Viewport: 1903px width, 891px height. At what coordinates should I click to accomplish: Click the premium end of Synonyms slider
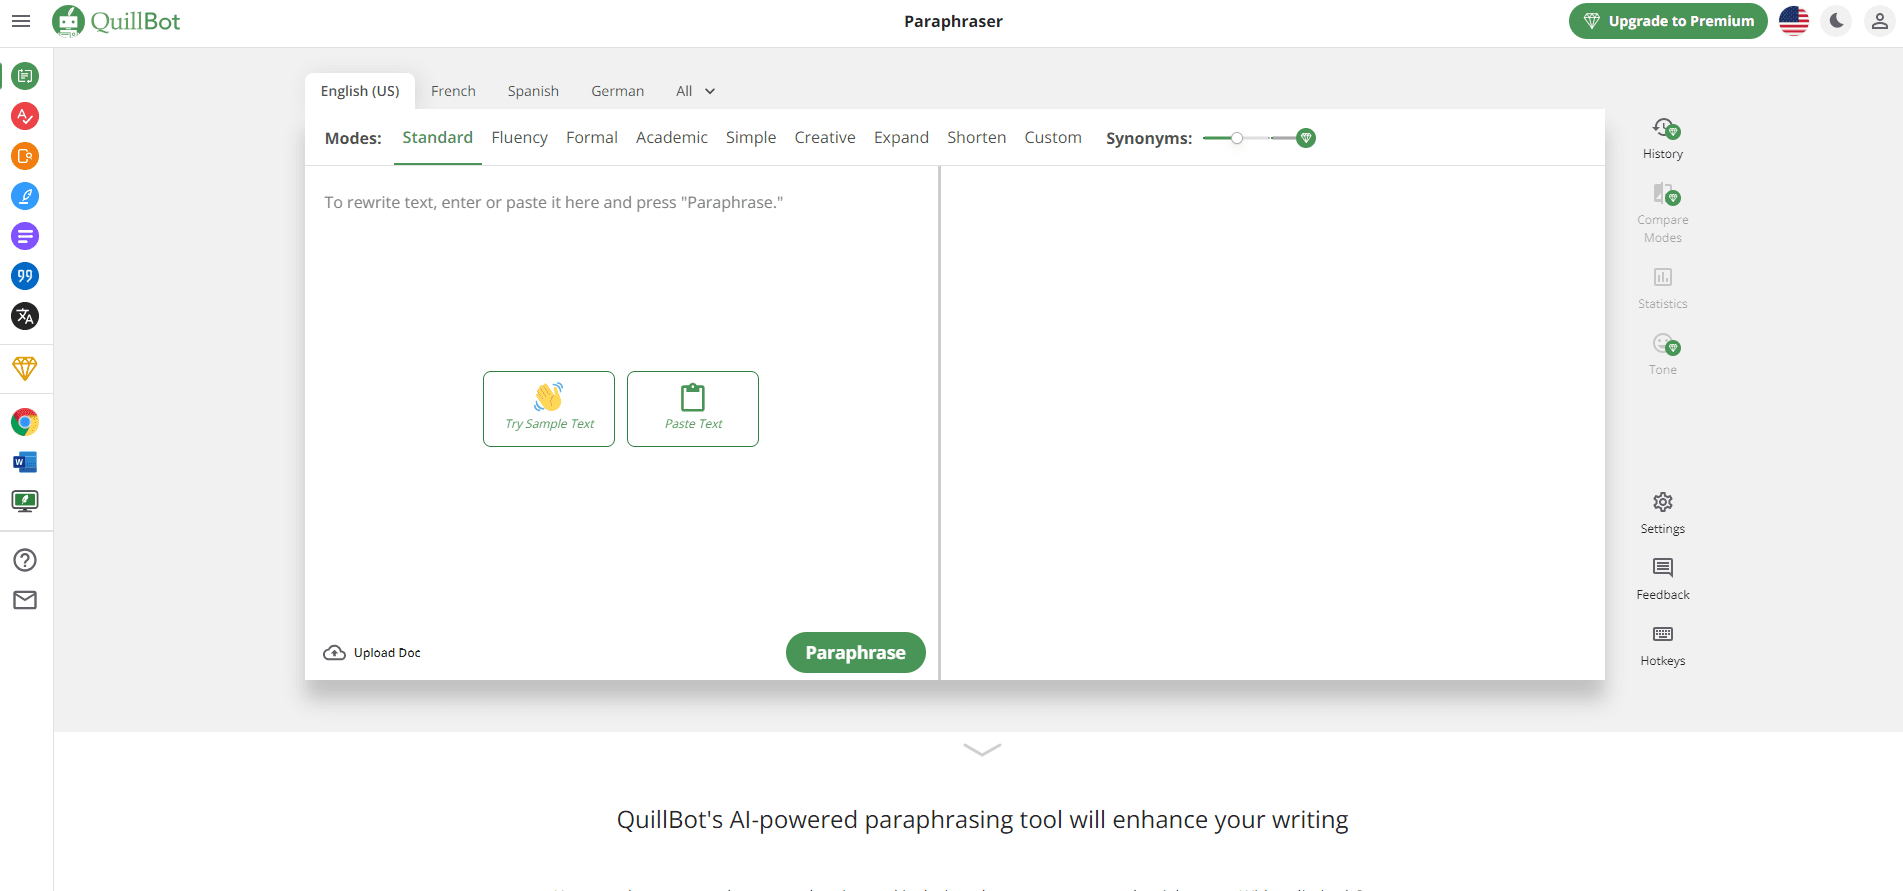1305,138
